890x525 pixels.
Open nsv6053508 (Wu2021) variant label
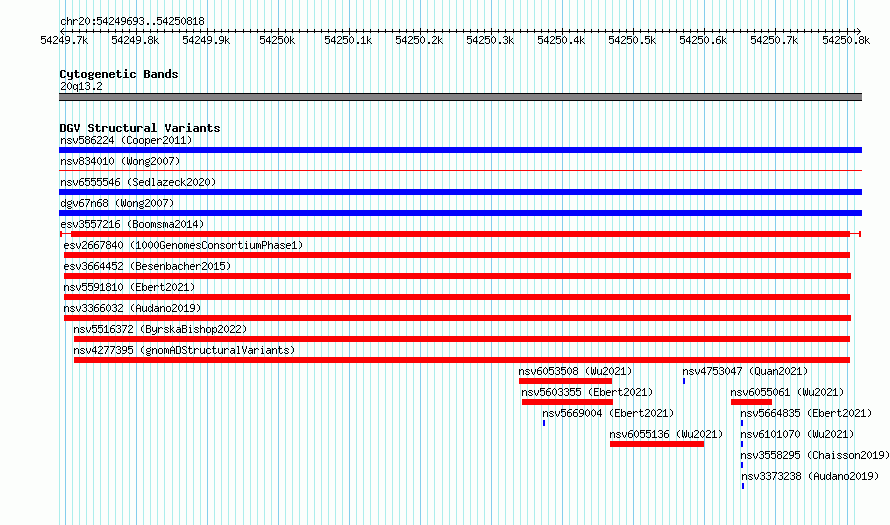click(575, 371)
